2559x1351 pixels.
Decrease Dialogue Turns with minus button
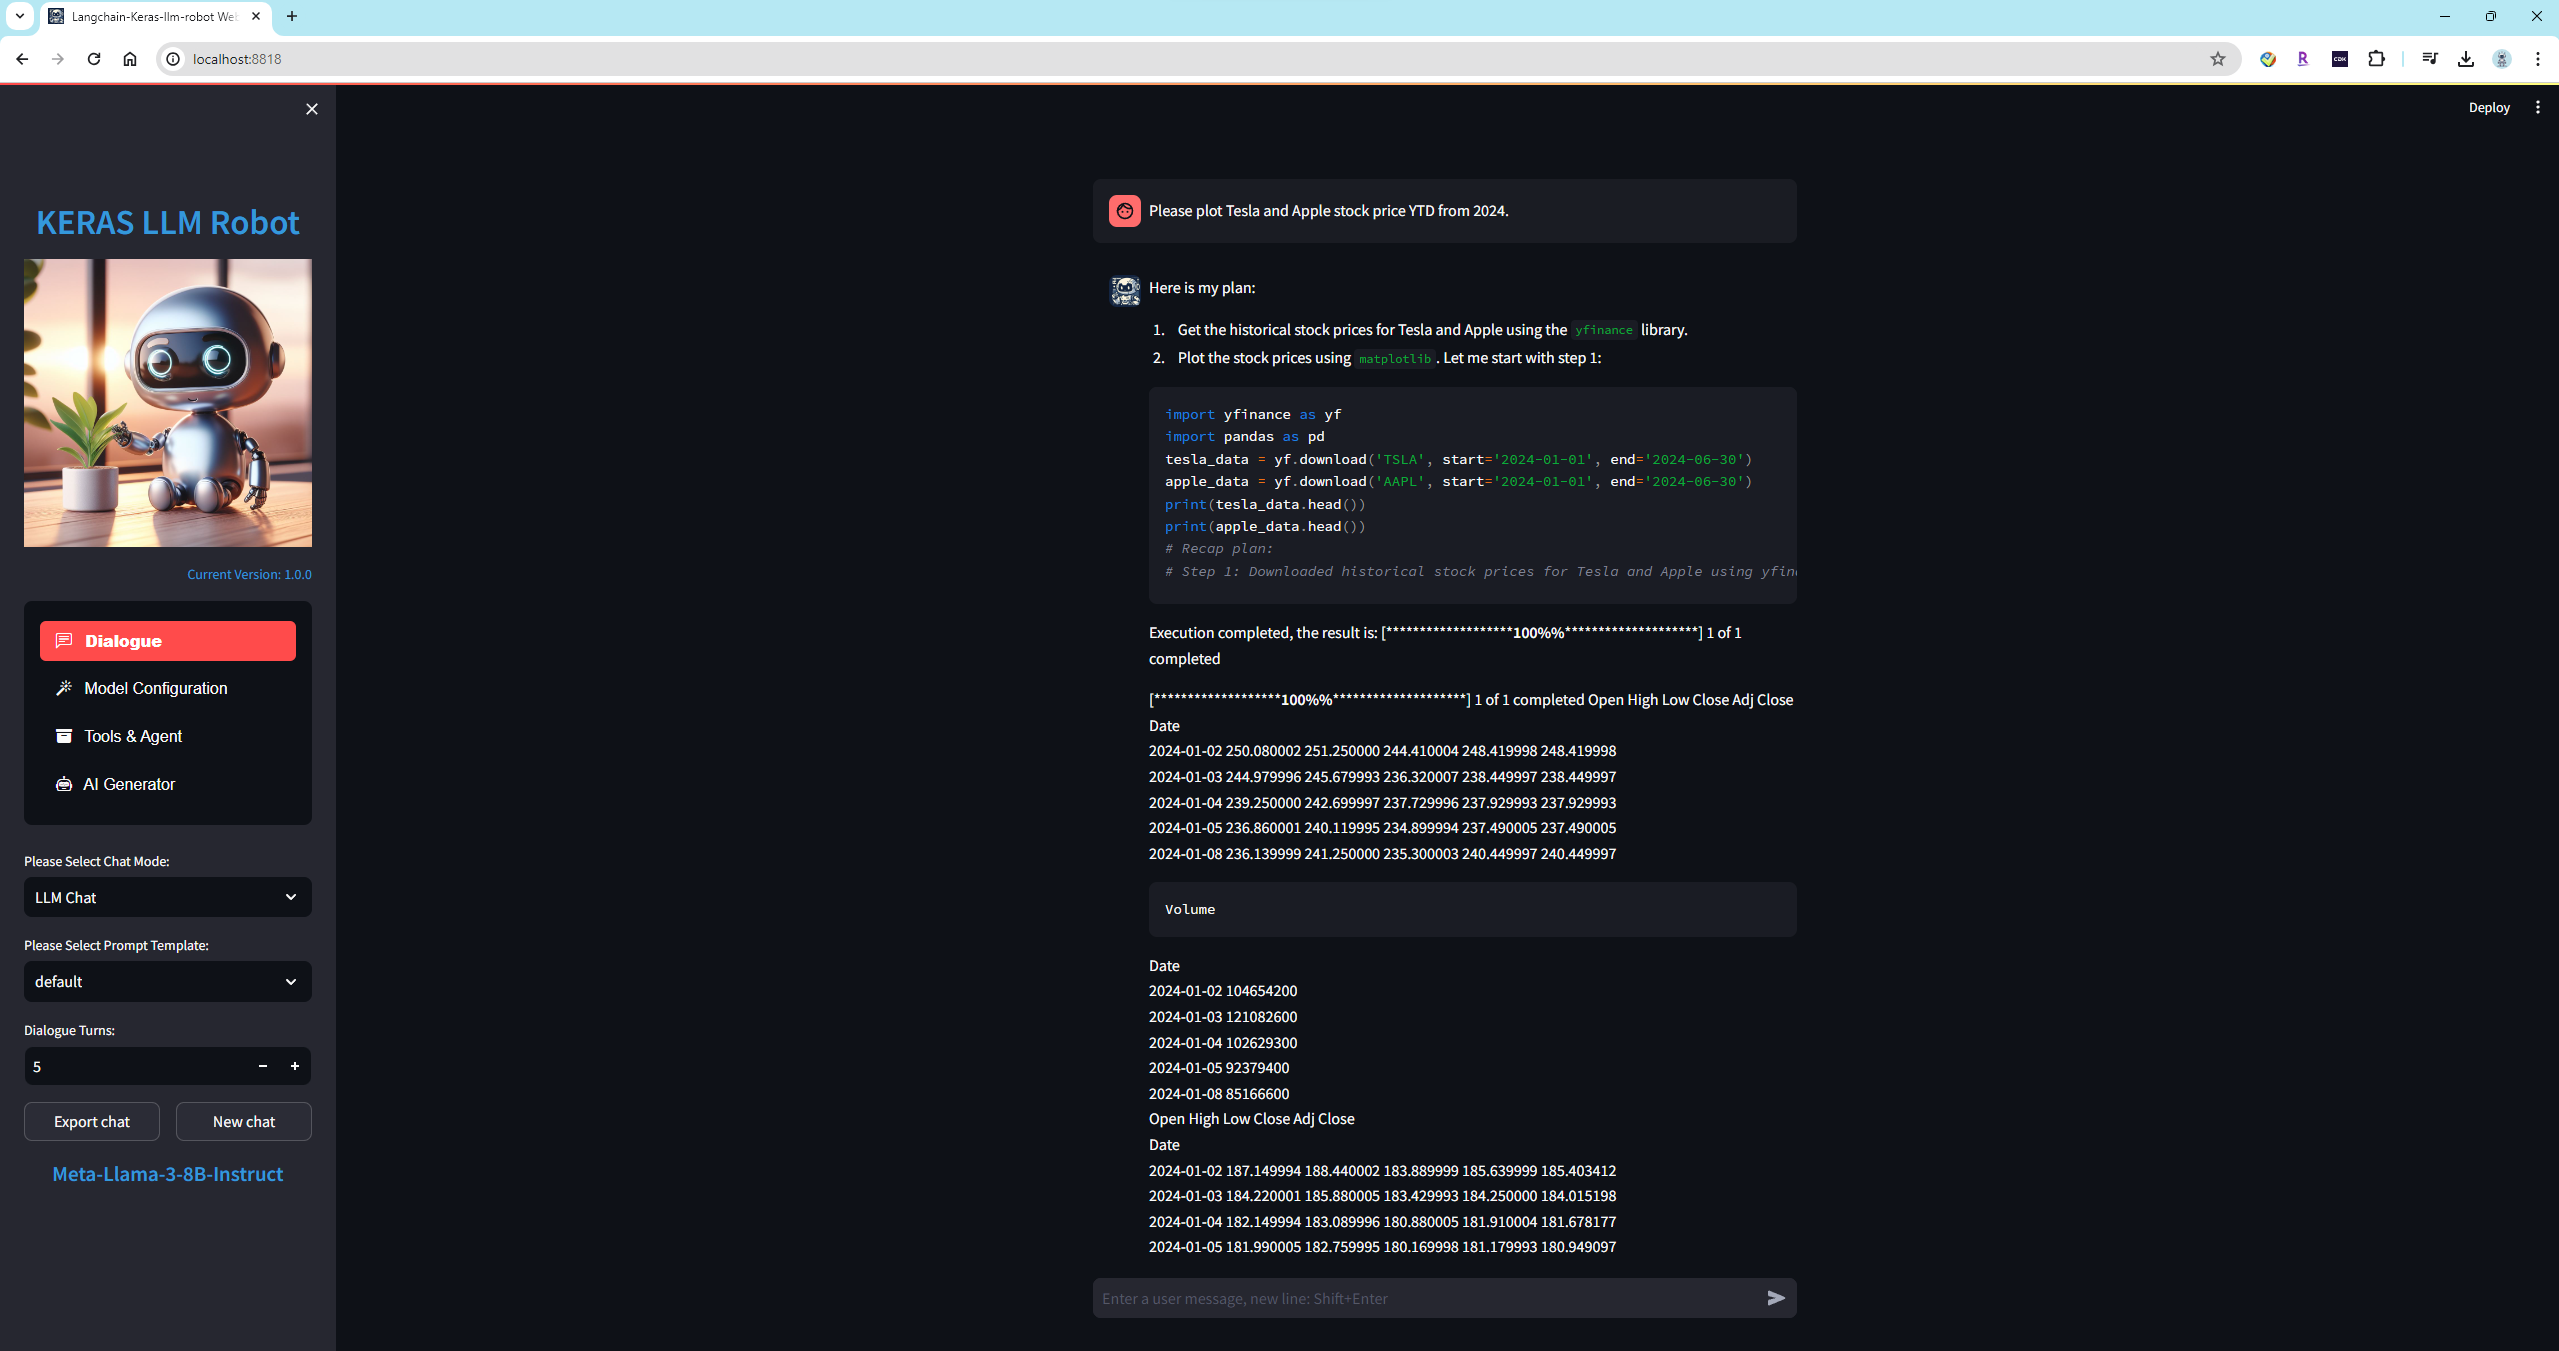pyautogui.click(x=263, y=1066)
